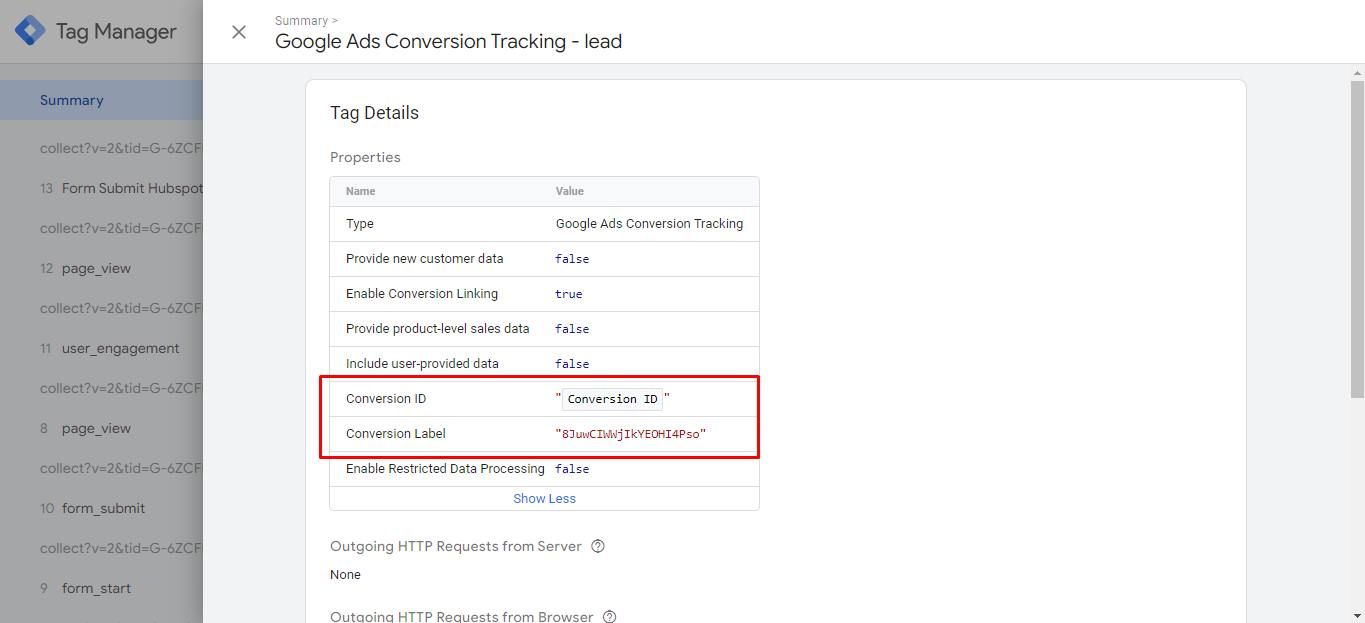Select the form_submit event
1365x623 pixels.
pos(103,508)
